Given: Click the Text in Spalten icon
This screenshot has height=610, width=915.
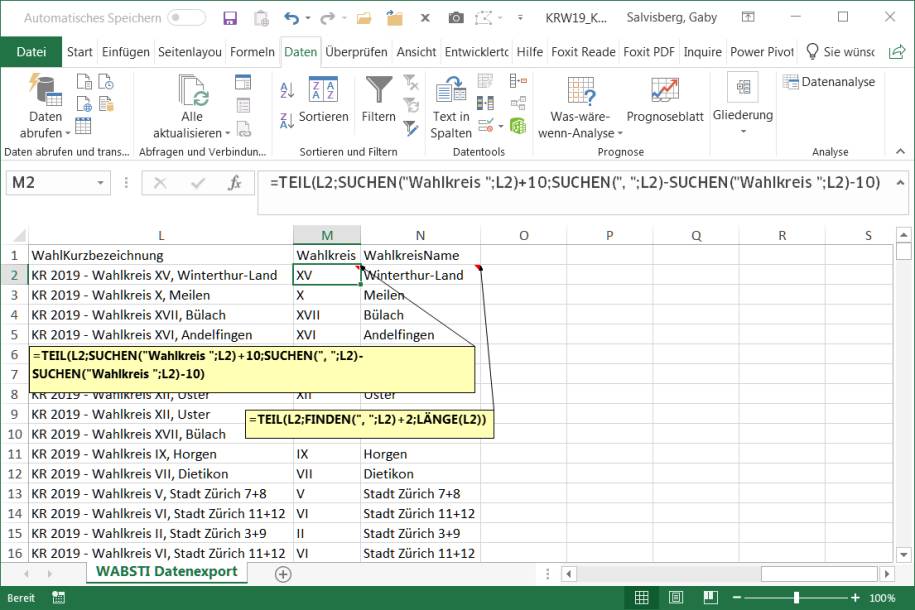Looking at the screenshot, I should coord(450,100).
